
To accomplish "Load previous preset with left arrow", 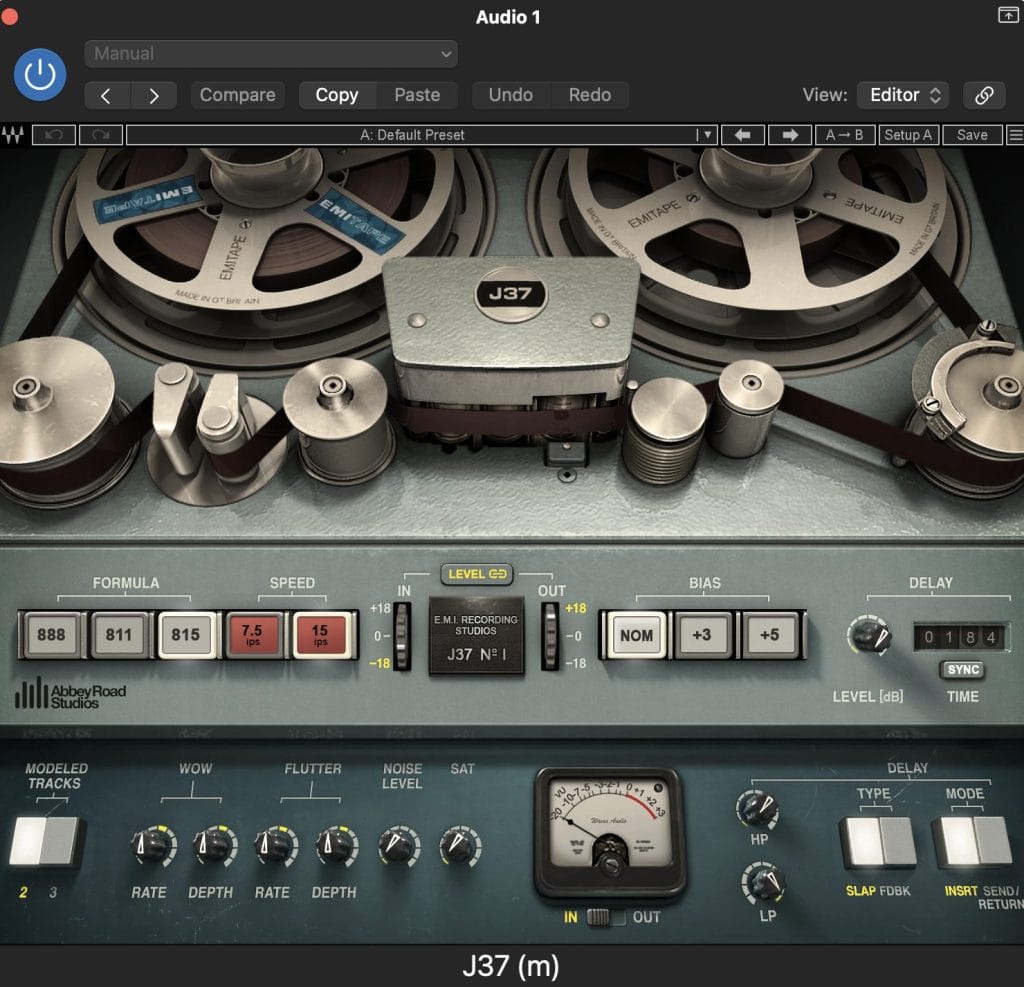I will click(x=743, y=135).
